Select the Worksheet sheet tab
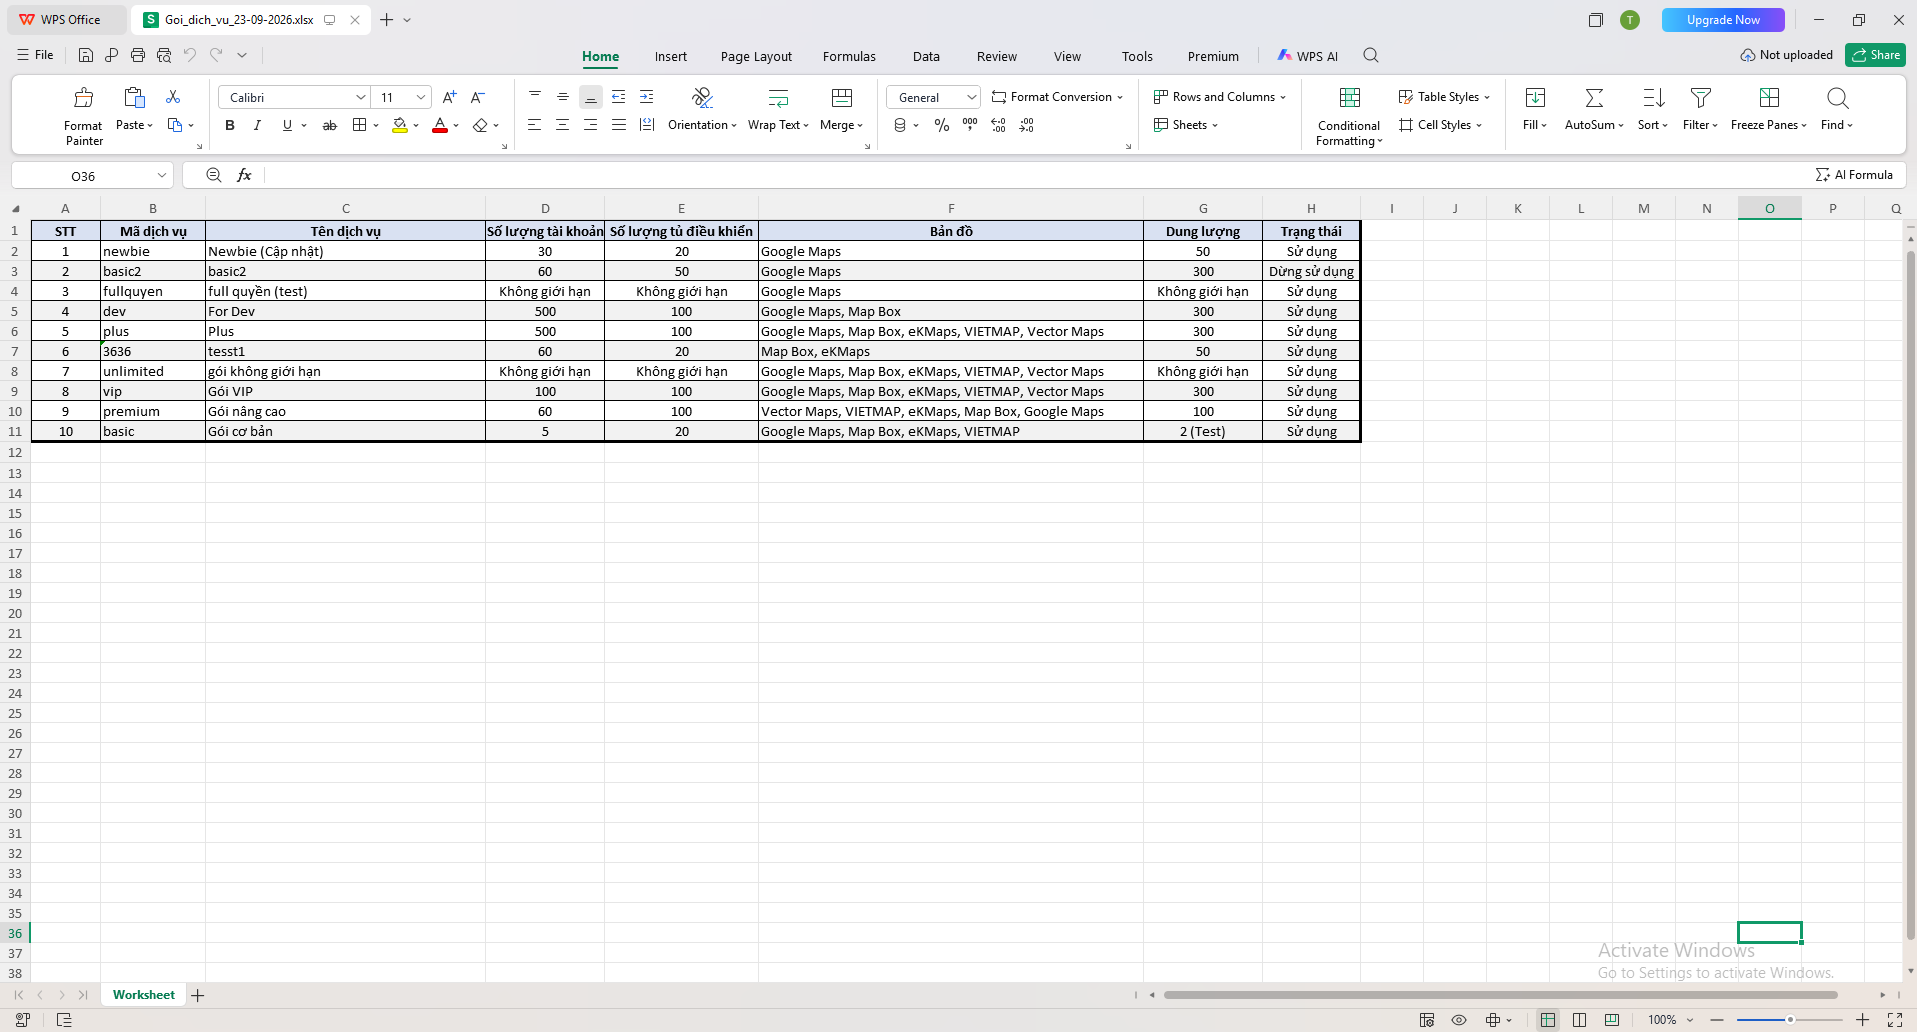This screenshot has width=1917, height=1032. [144, 995]
